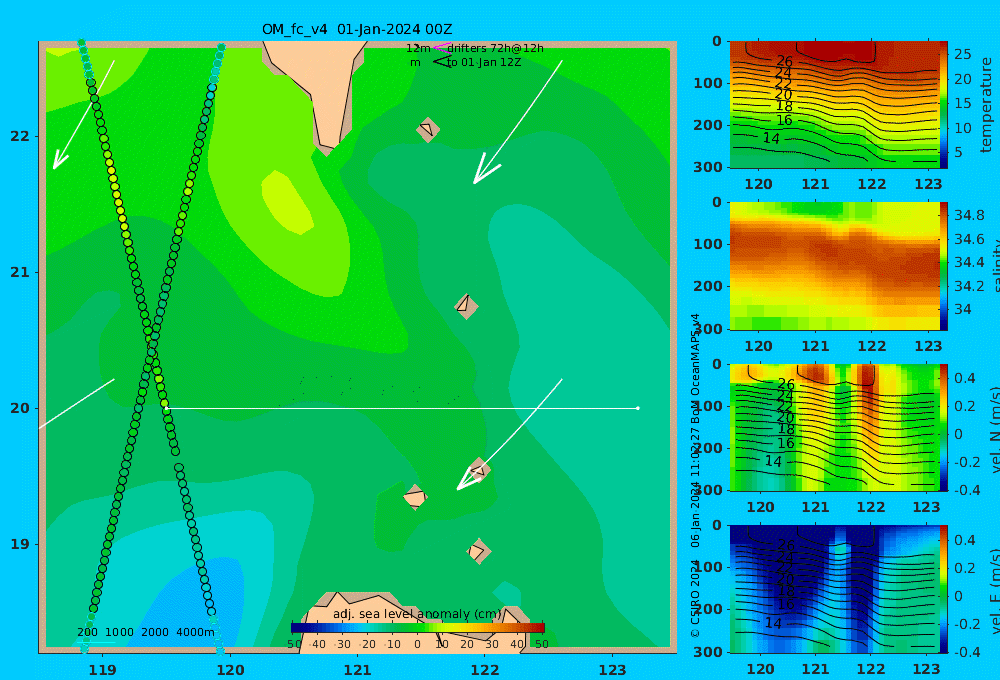Image resolution: width=1000 pixels, height=680 pixels.
Task: Click the vel. N (m/s) colorbar
Action: pos(943,427)
